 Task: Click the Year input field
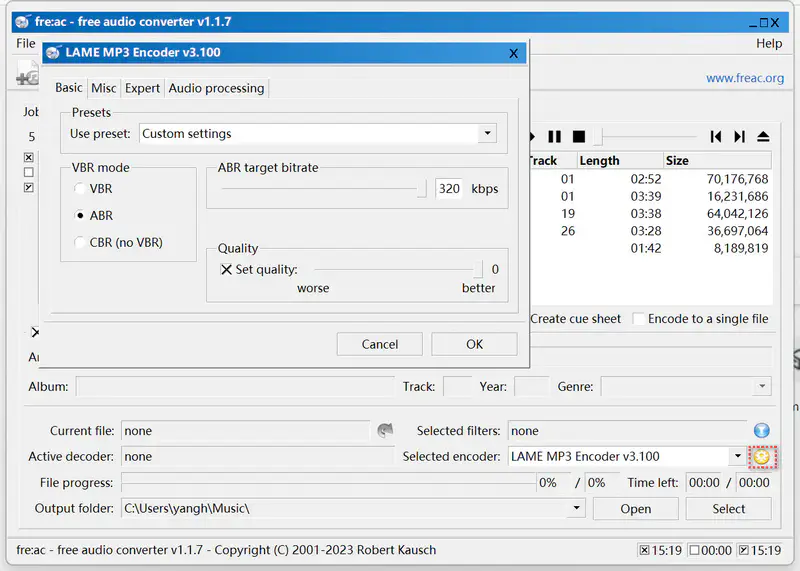532,386
